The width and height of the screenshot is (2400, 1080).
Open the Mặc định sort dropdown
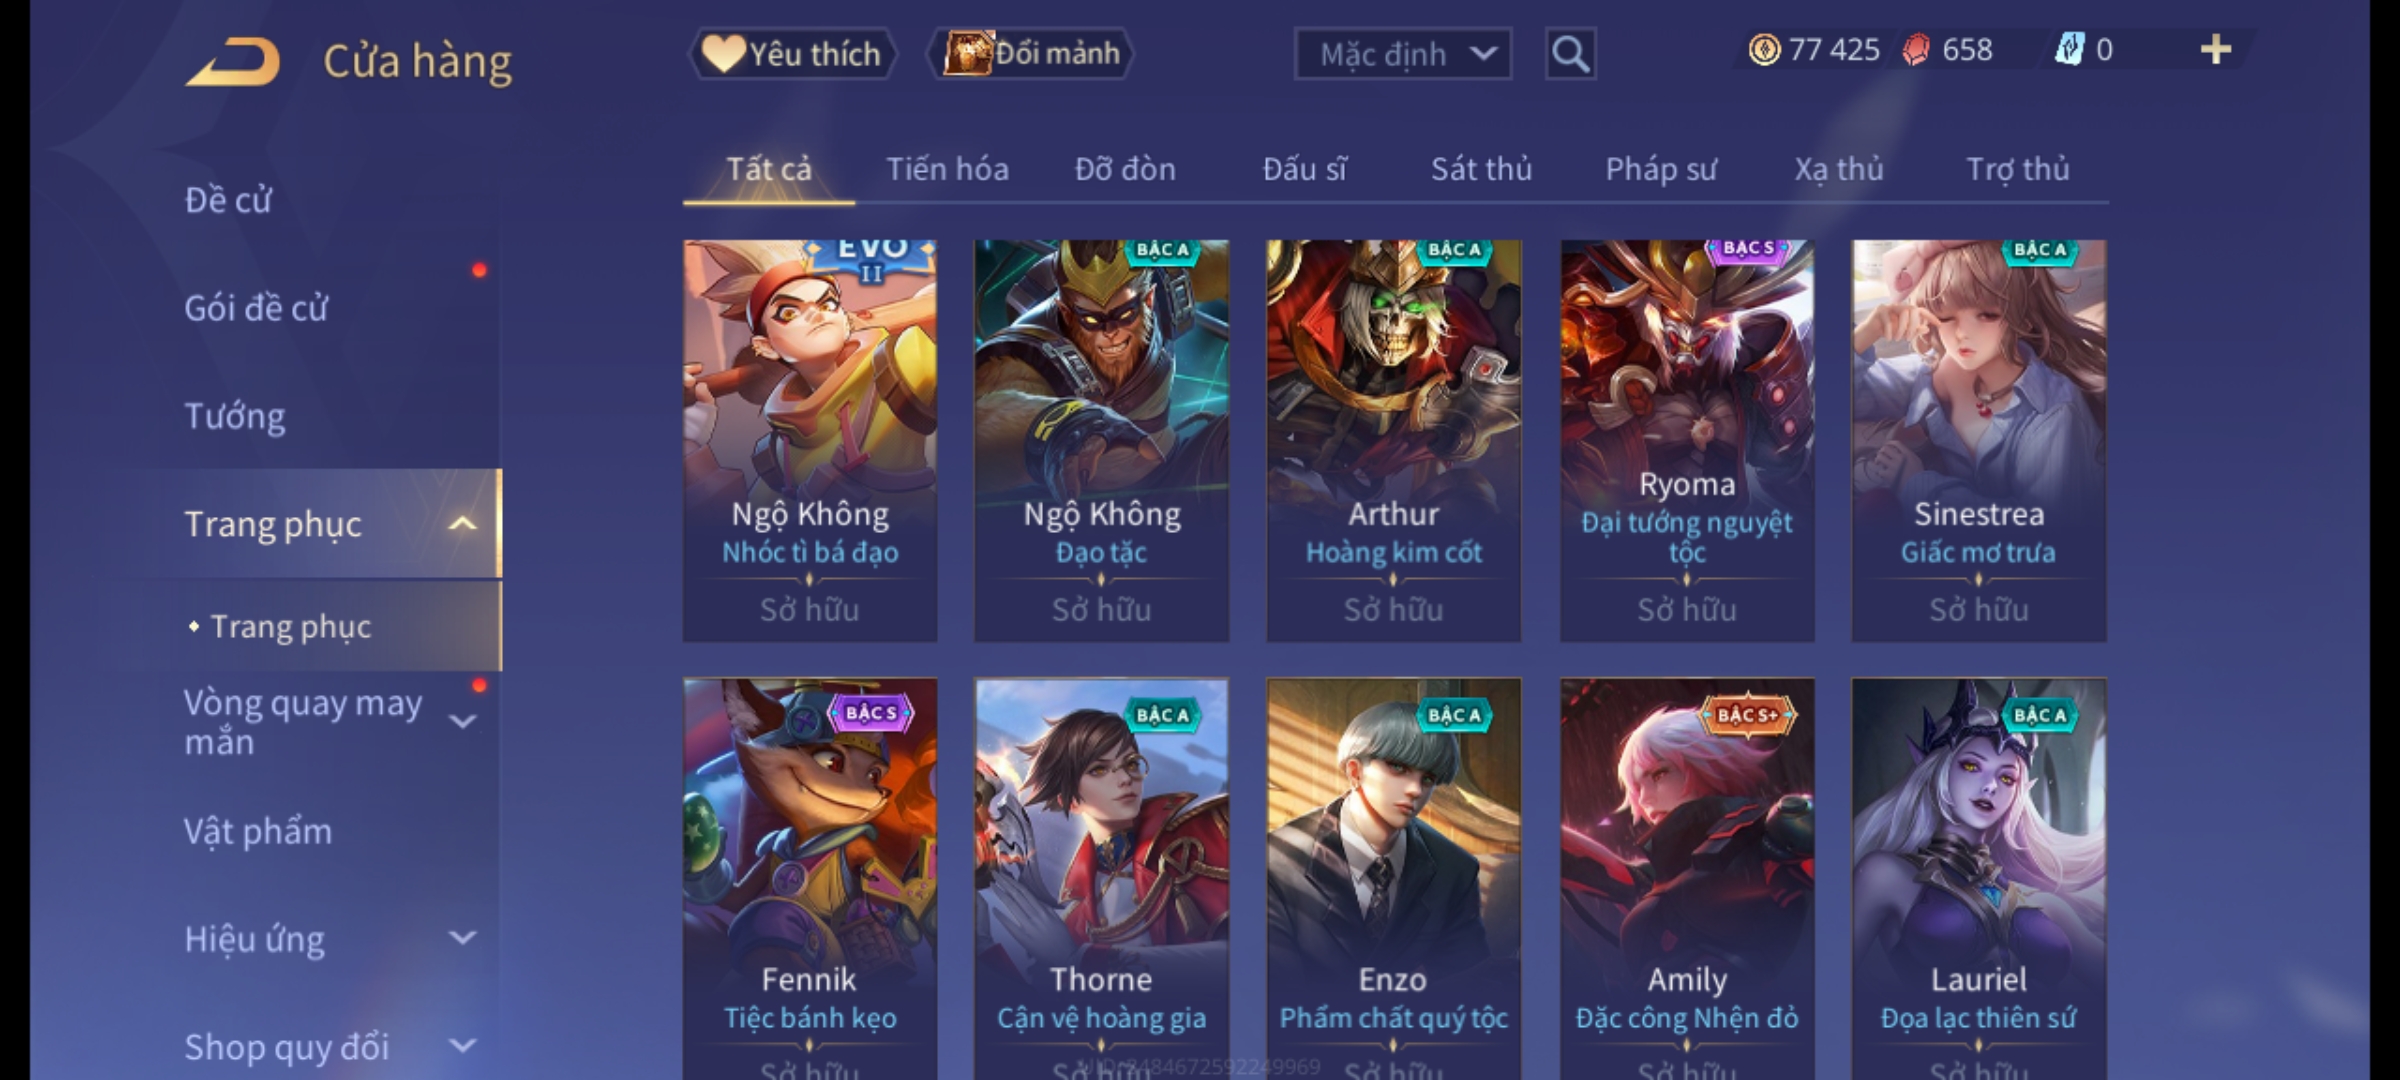coord(1403,54)
